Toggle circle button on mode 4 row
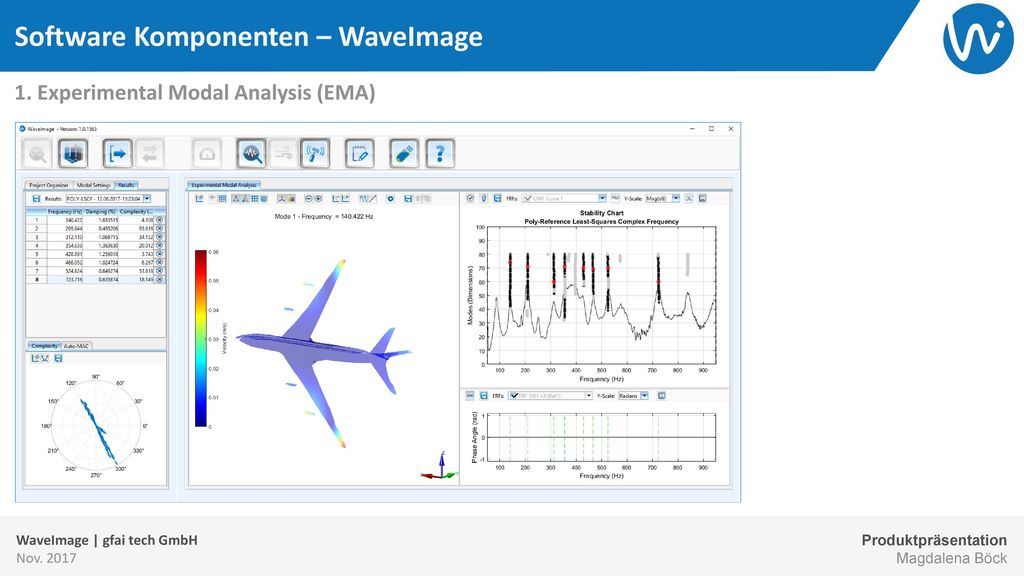 coord(159,246)
